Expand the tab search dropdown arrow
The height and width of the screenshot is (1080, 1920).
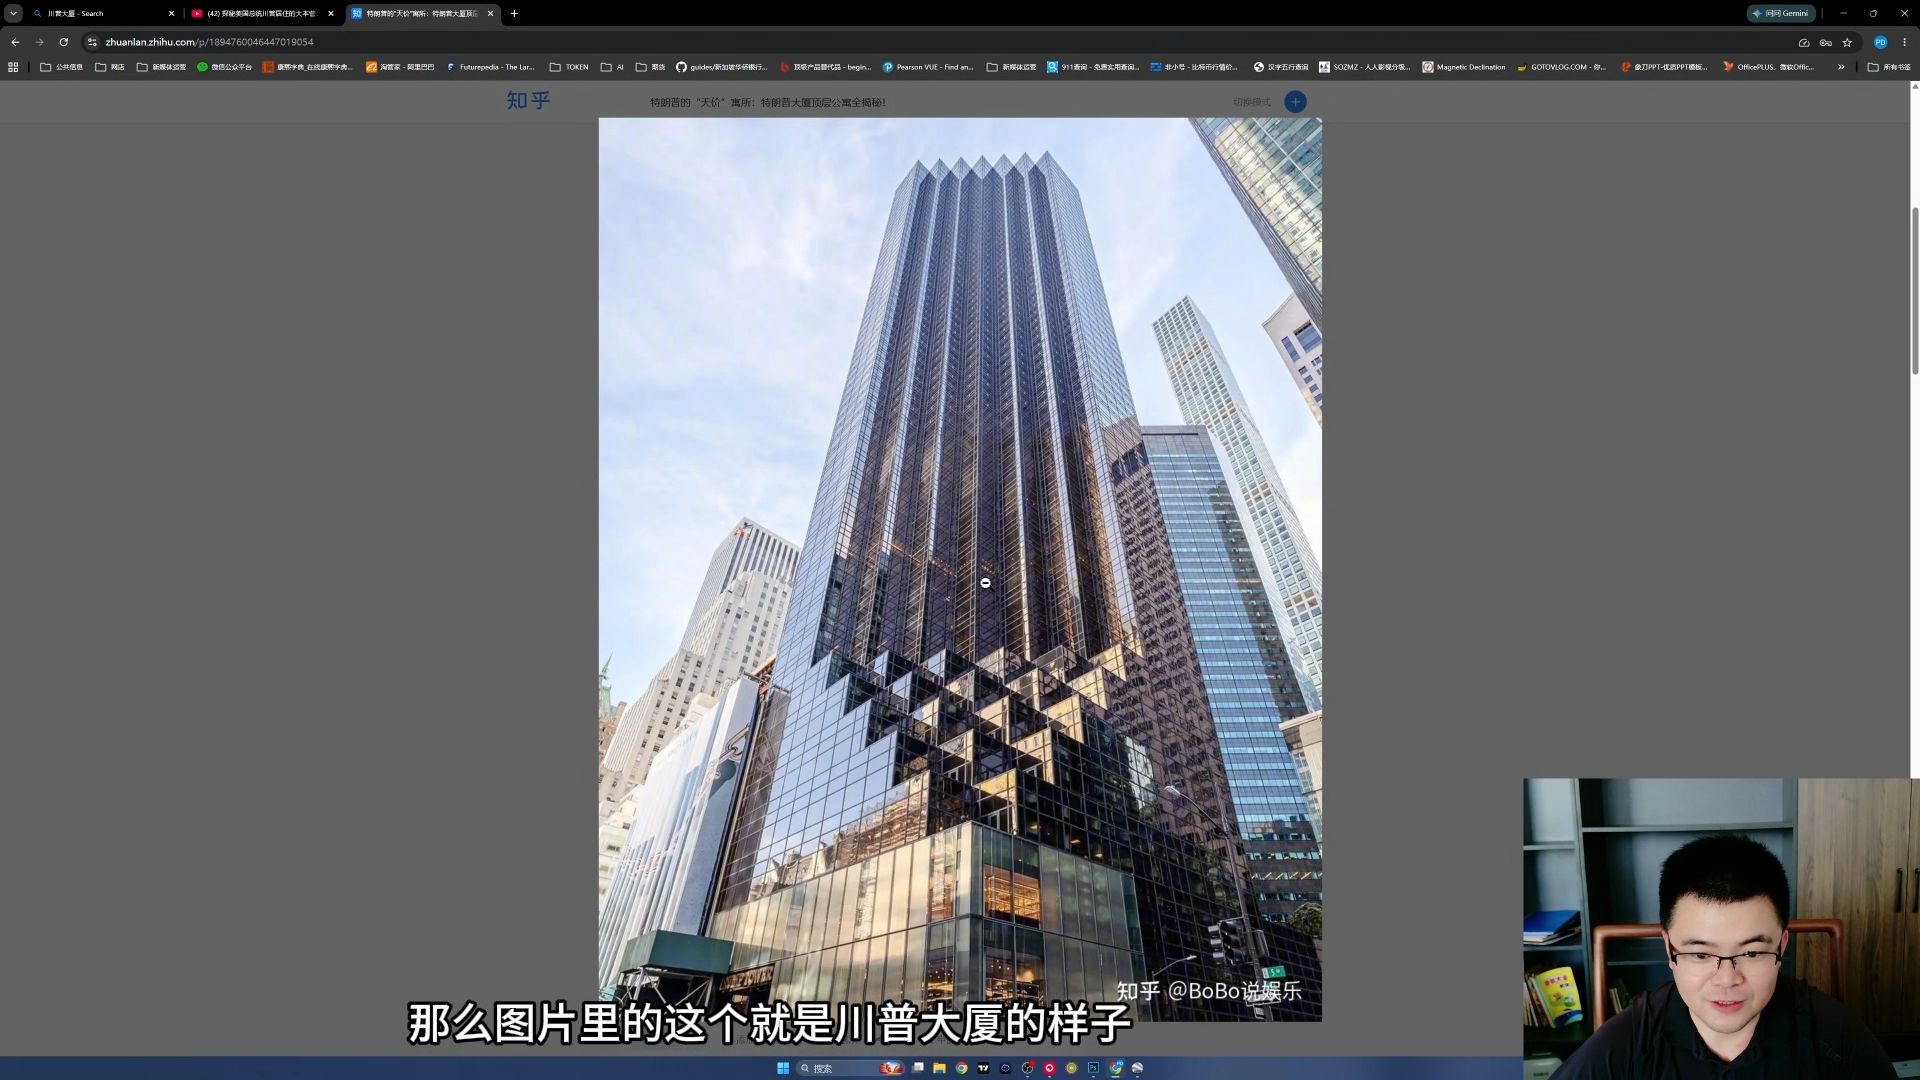pyautogui.click(x=13, y=14)
